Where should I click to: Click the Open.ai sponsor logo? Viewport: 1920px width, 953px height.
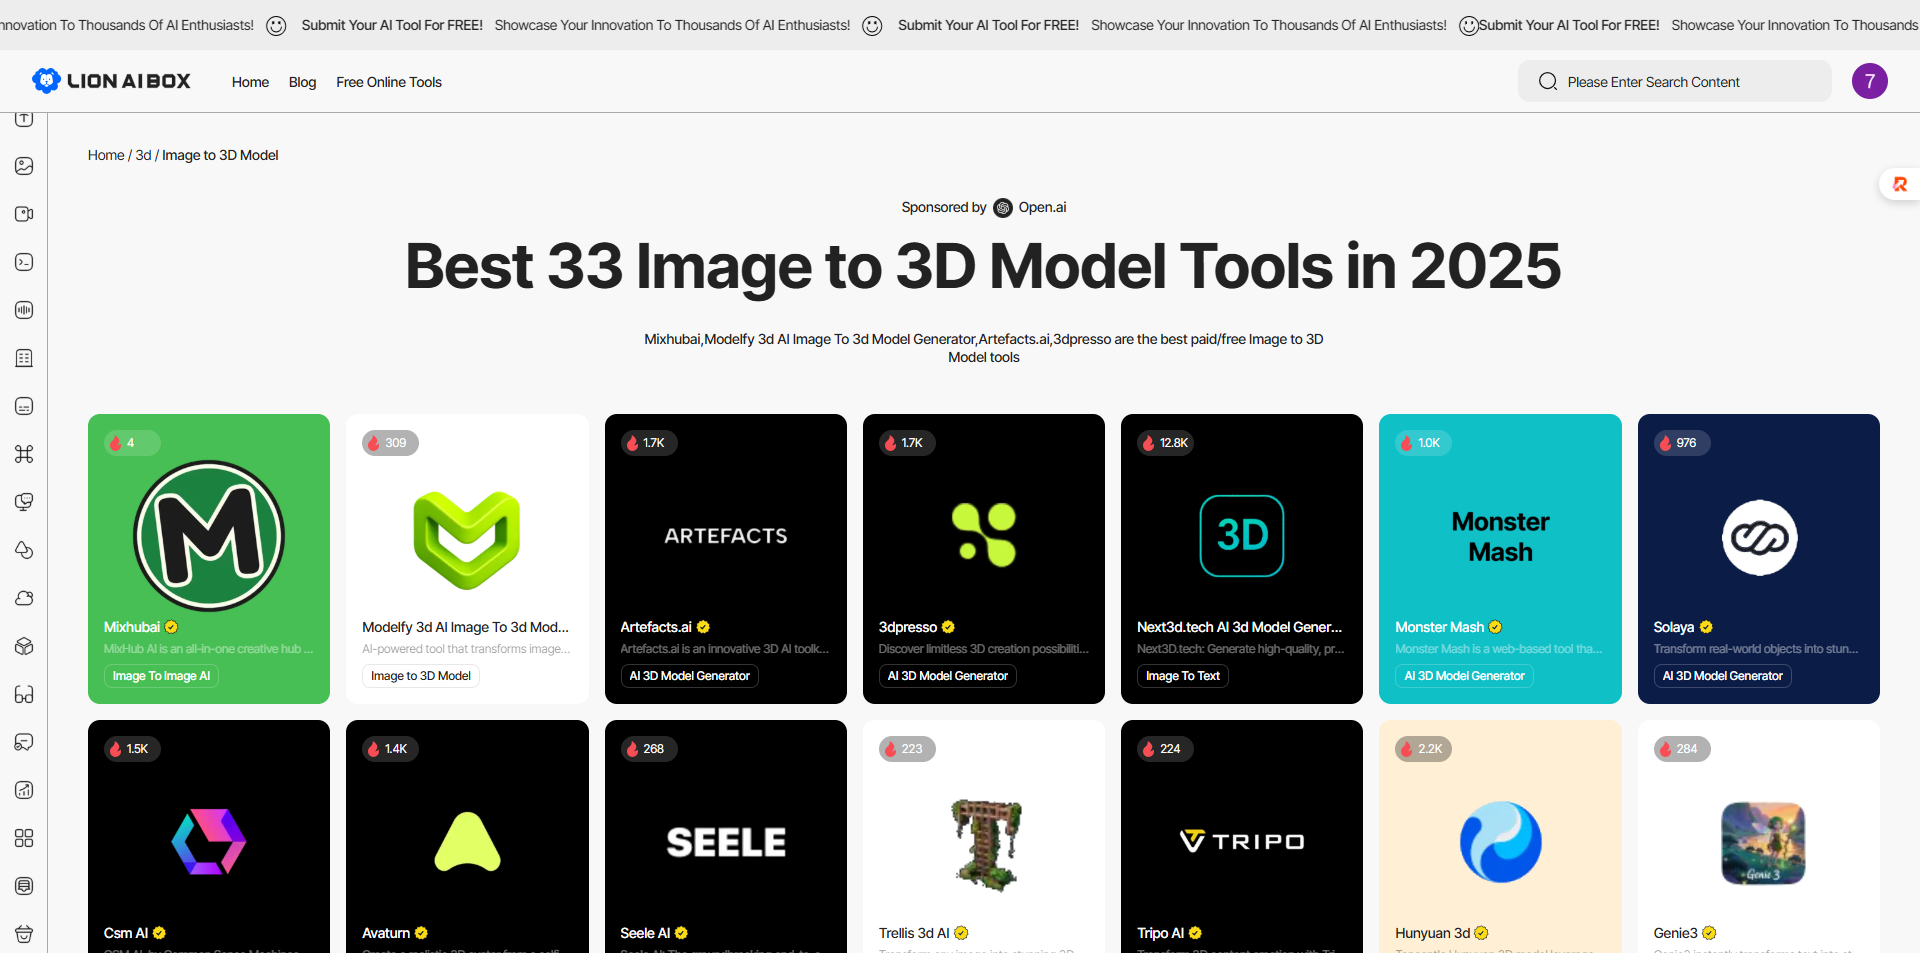click(x=1003, y=208)
